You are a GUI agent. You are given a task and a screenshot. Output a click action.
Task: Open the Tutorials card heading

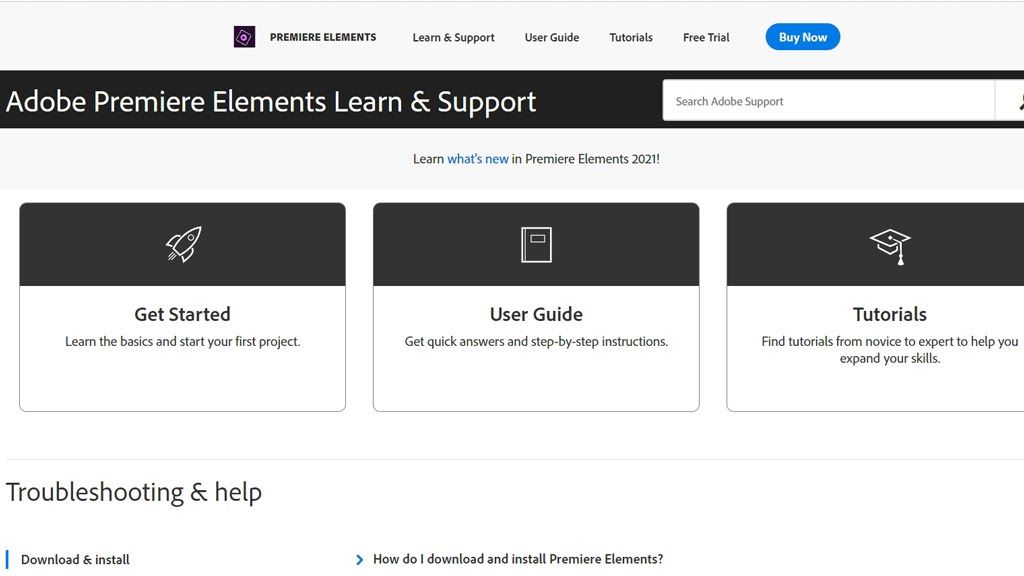tap(889, 314)
